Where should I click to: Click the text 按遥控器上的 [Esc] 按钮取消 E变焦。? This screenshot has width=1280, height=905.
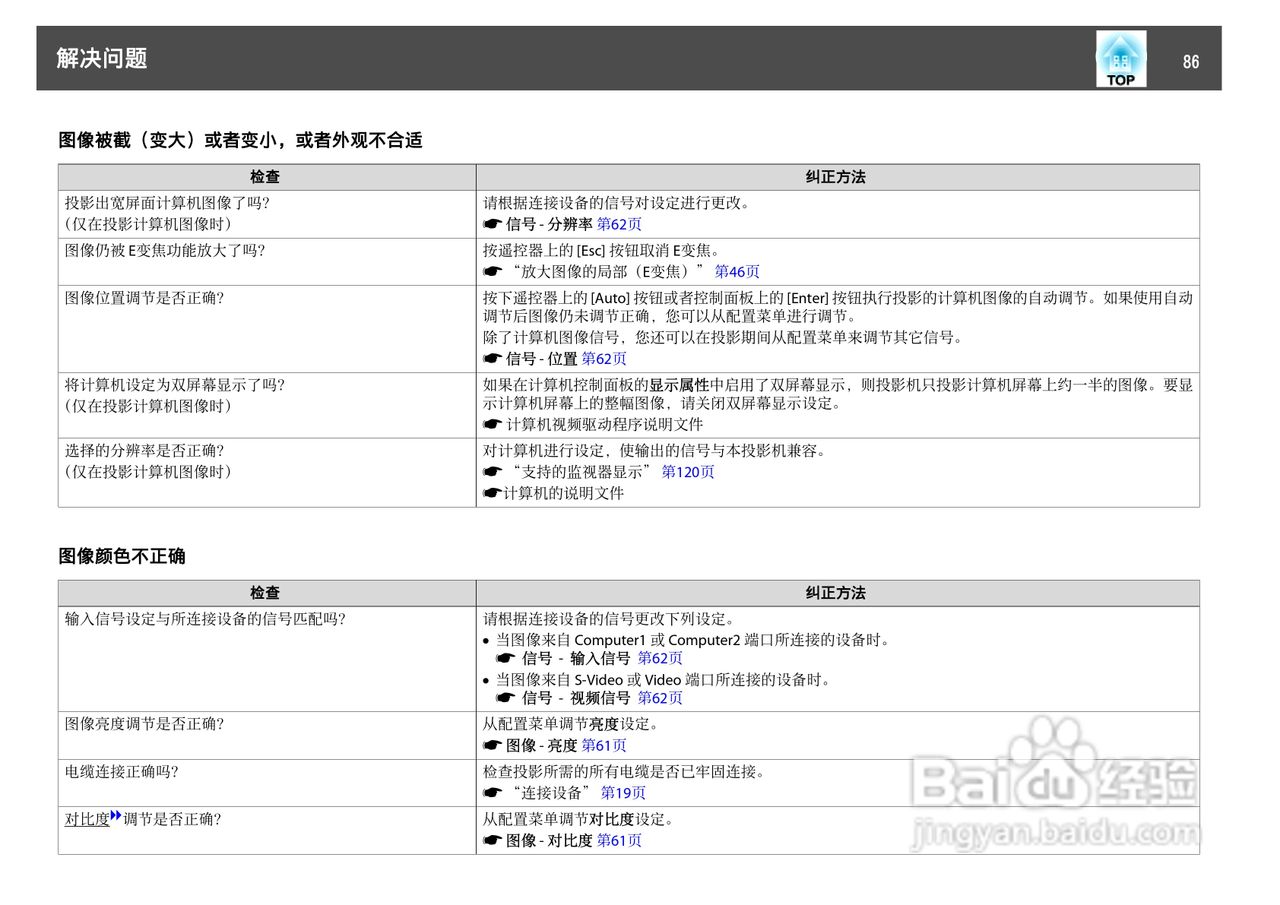(601, 249)
